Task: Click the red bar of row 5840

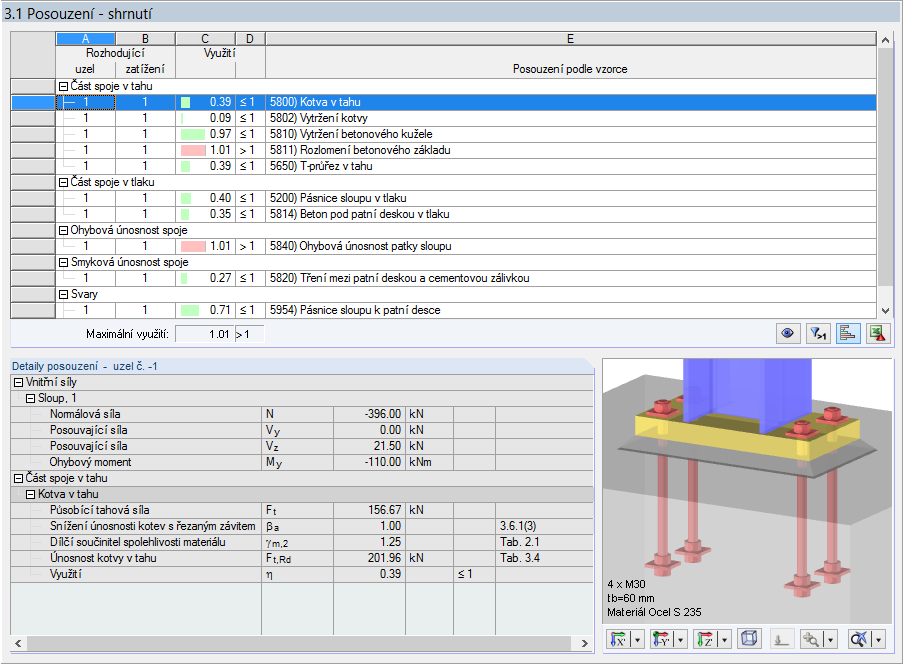Action: point(193,246)
